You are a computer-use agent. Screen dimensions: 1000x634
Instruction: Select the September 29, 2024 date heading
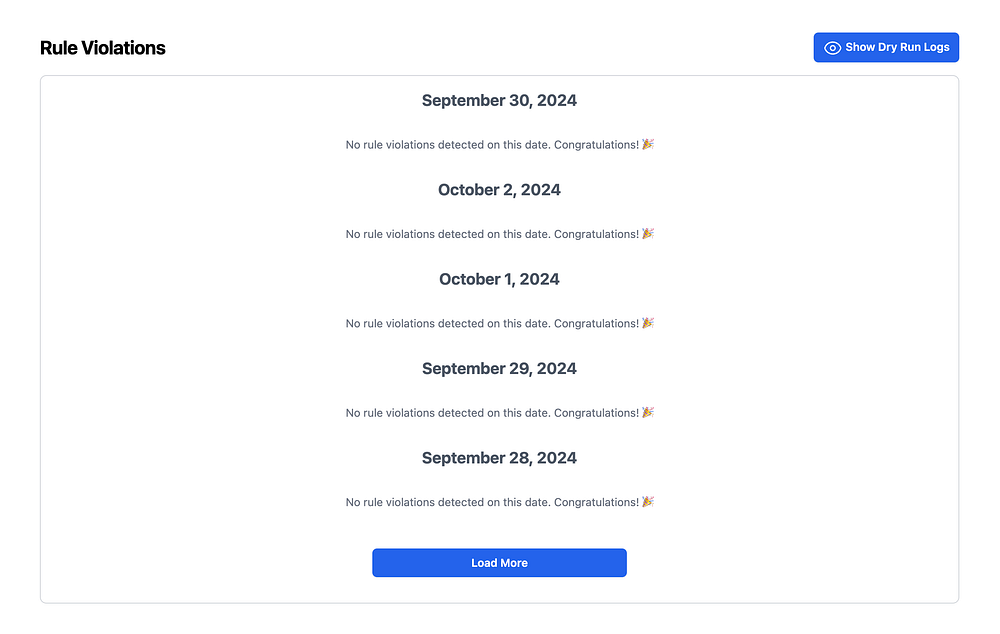tap(499, 368)
